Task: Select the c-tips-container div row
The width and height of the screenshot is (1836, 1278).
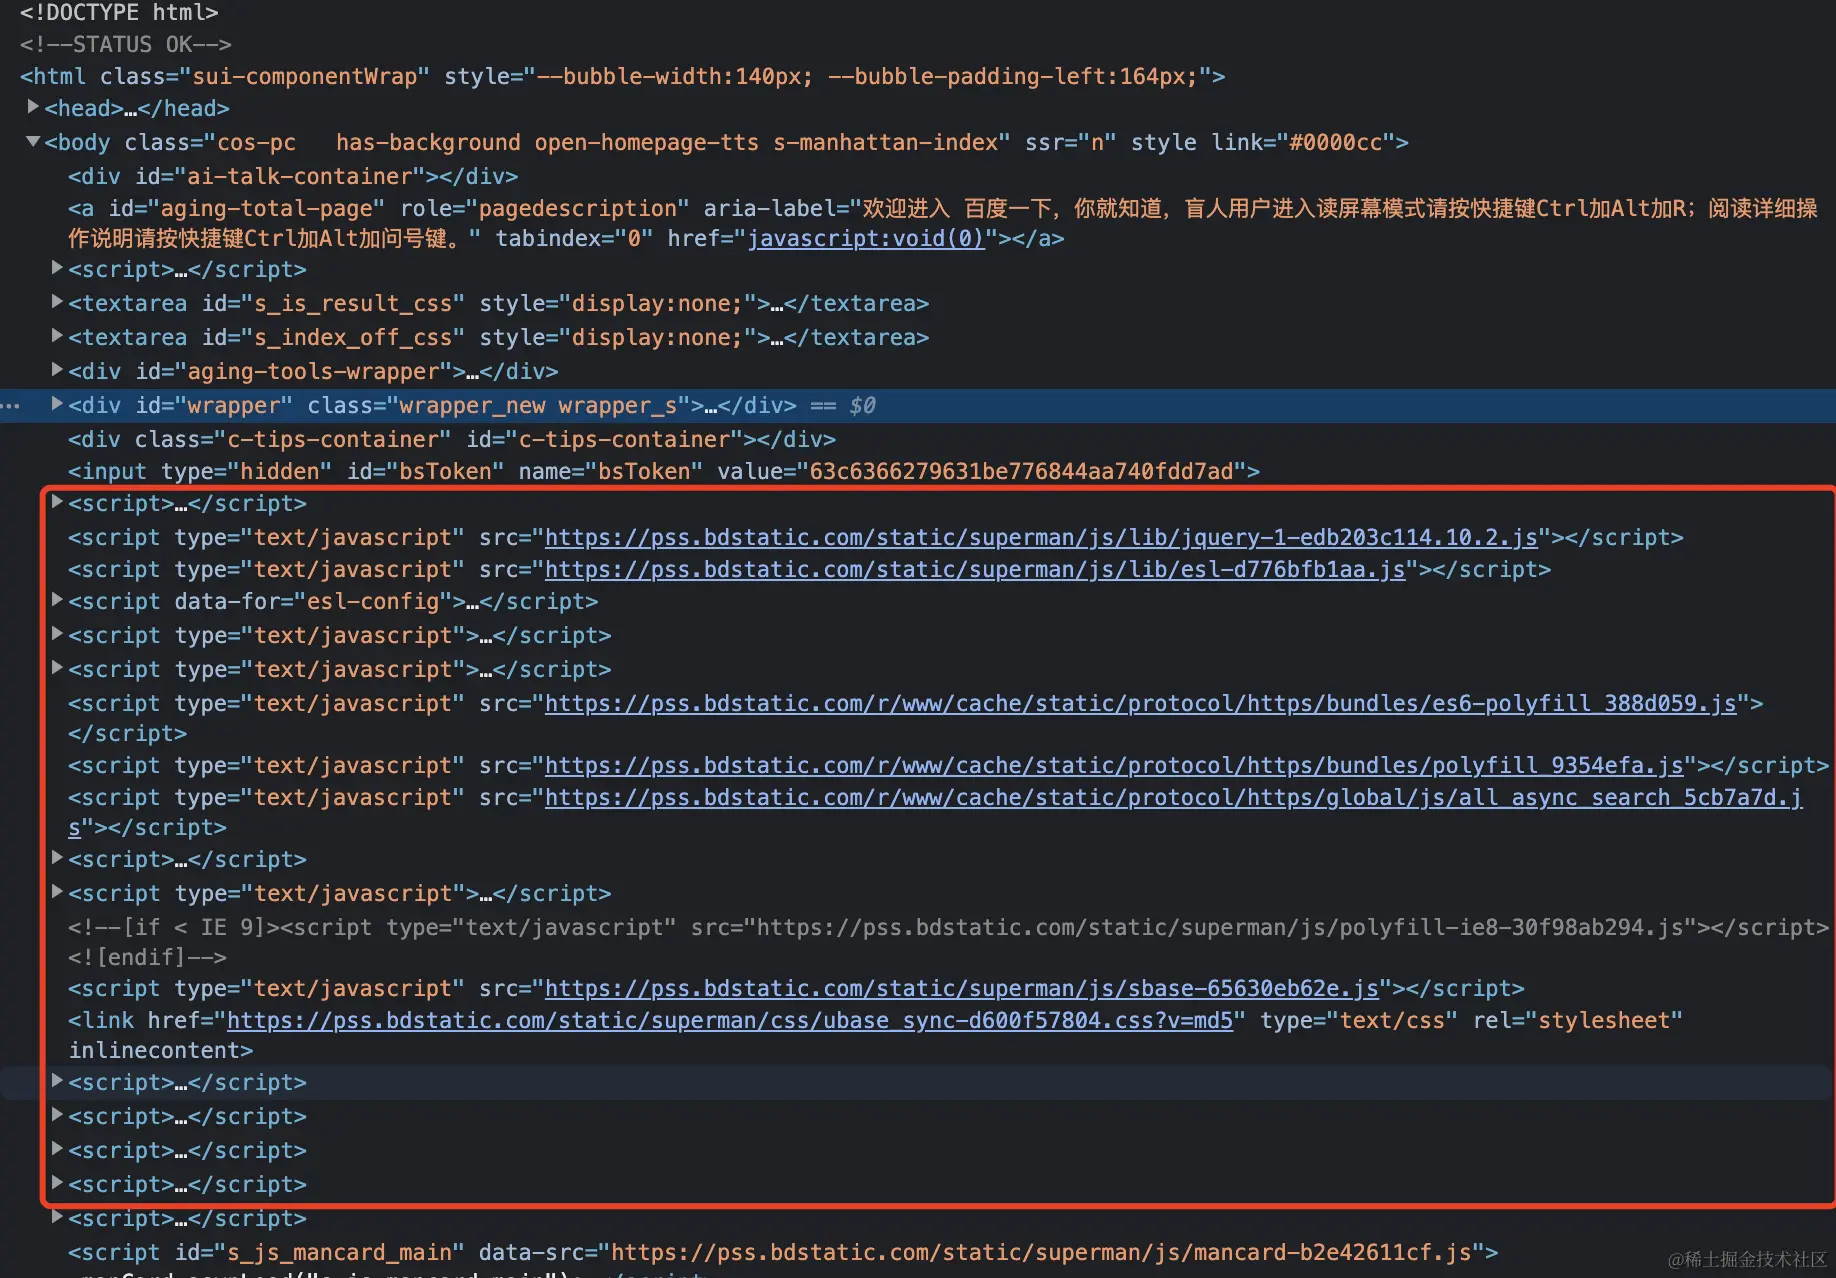Action: pos(452,439)
